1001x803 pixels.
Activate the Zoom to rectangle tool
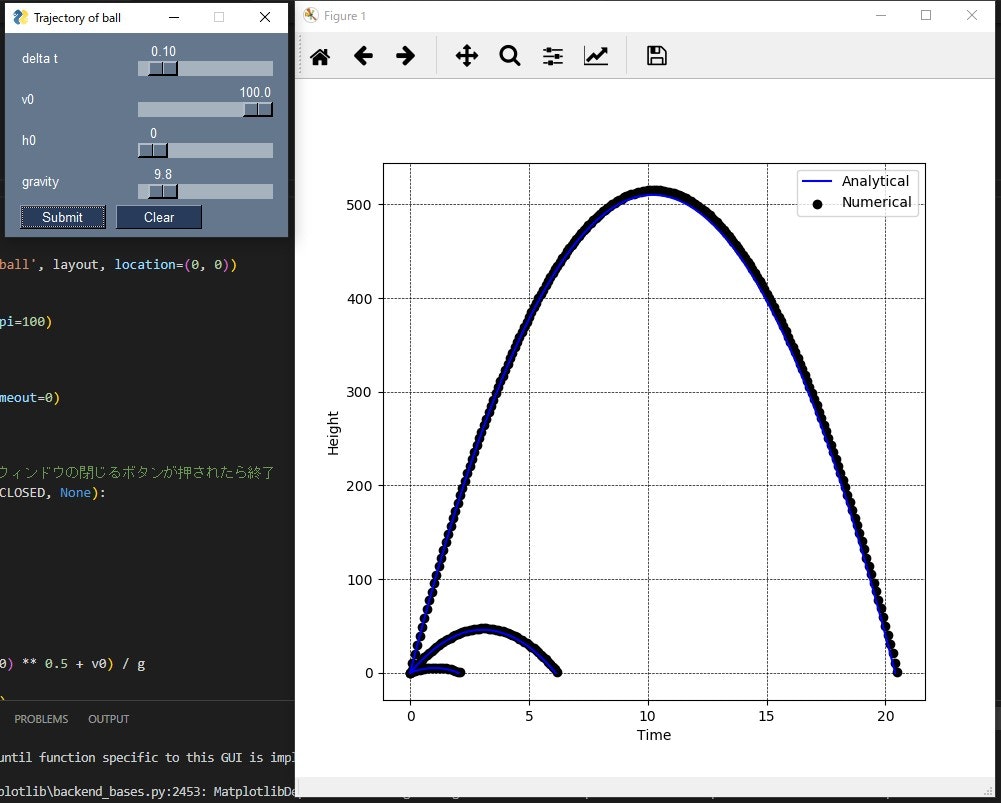(x=509, y=56)
